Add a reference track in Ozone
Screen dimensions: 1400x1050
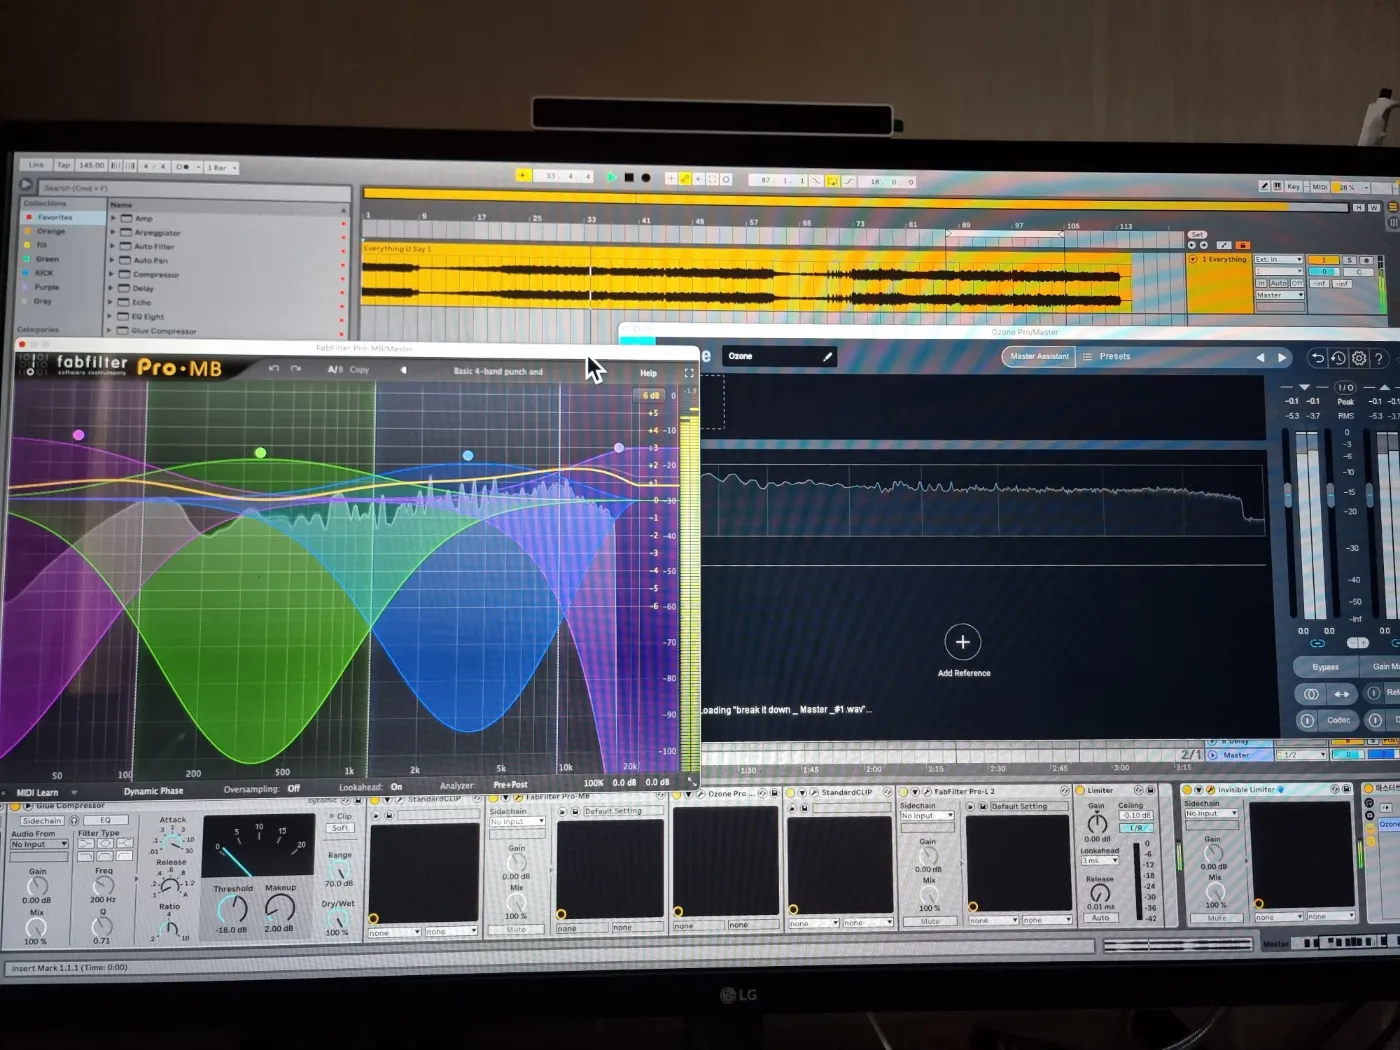point(963,642)
